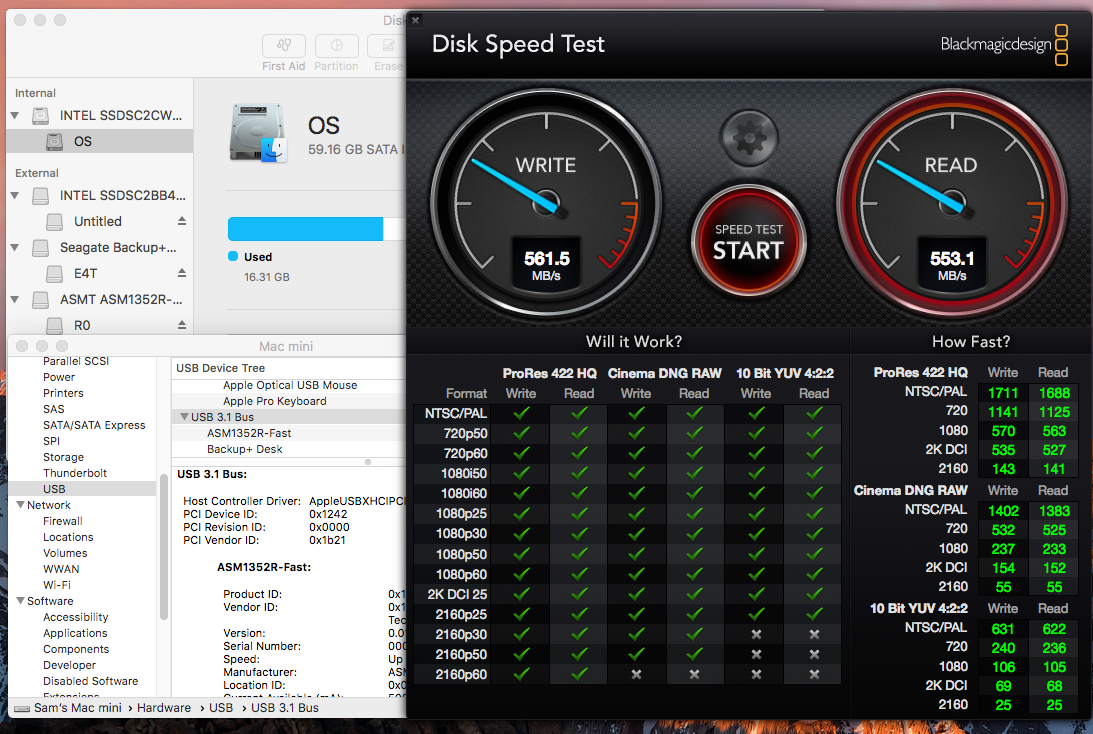Viewport: 1093px width, 734px height.
Task: Click the 2K DCI 25 row label
Action: pyautogui.click(x=457, y=595)
